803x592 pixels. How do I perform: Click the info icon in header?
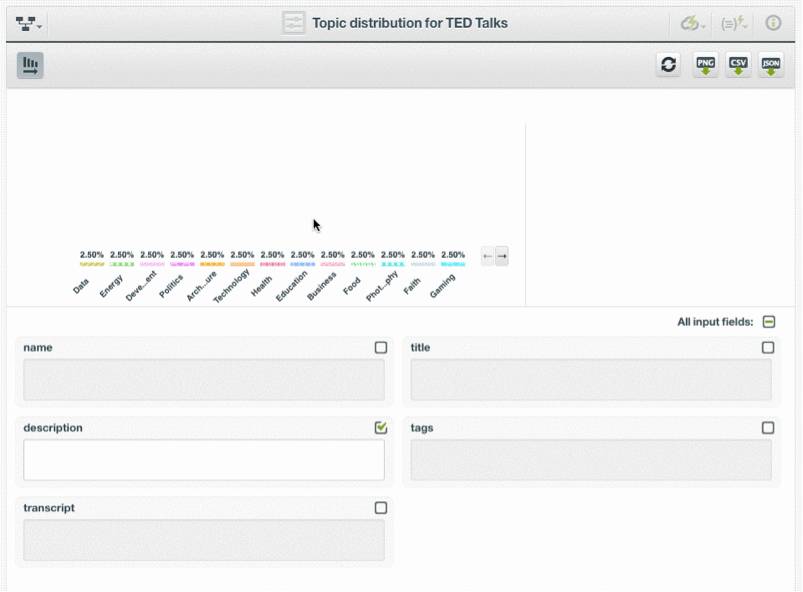(x=773, y=23)
